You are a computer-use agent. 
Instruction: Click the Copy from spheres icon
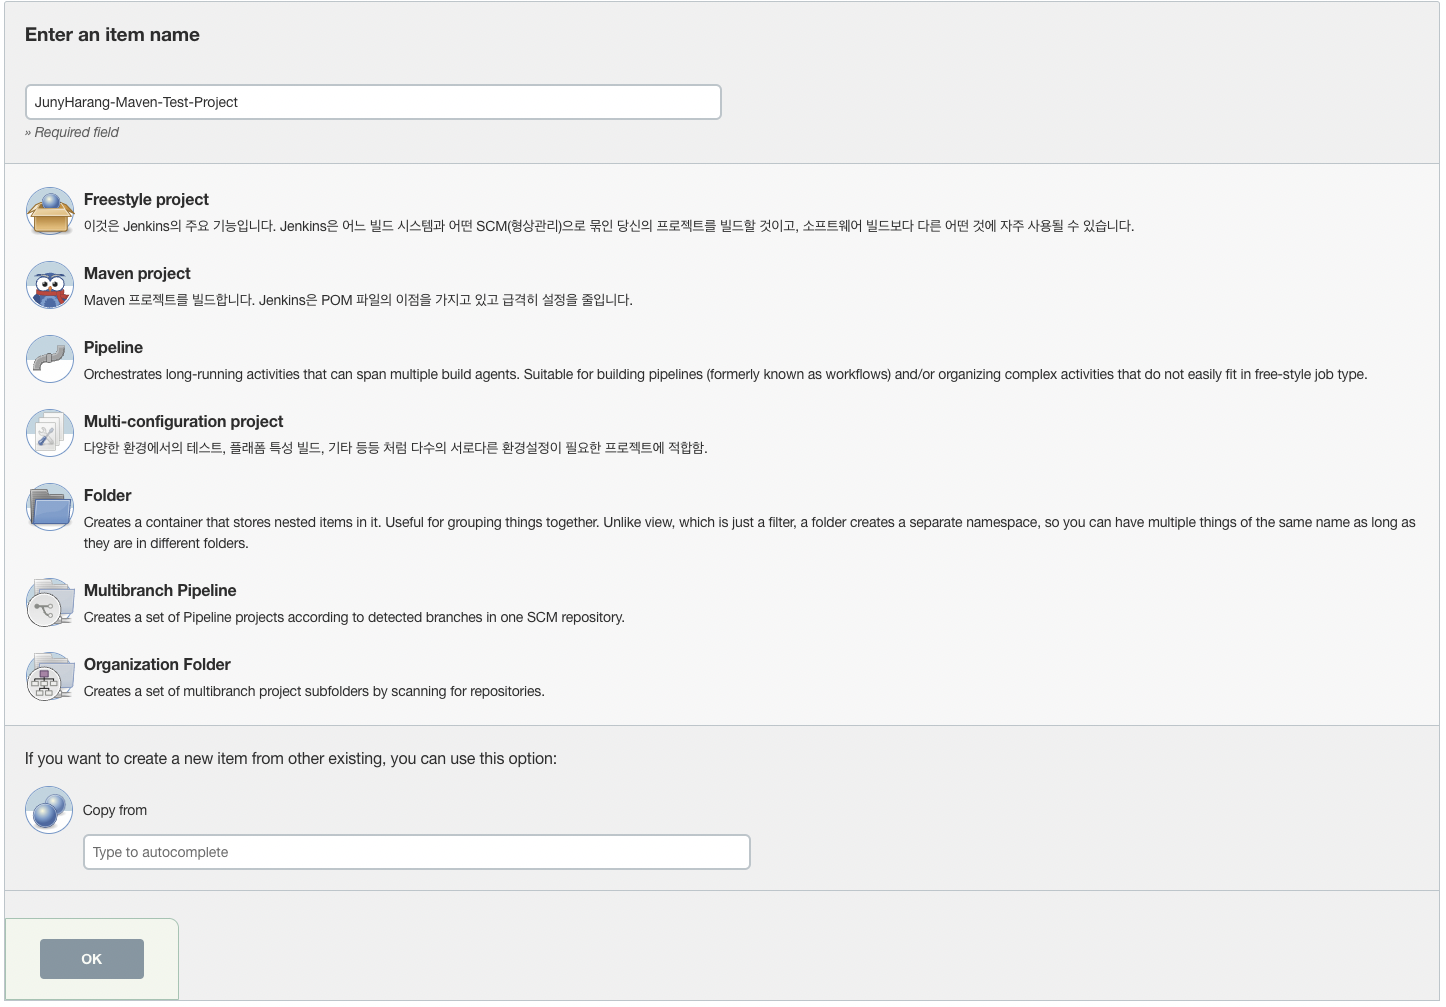coord(49,810)
